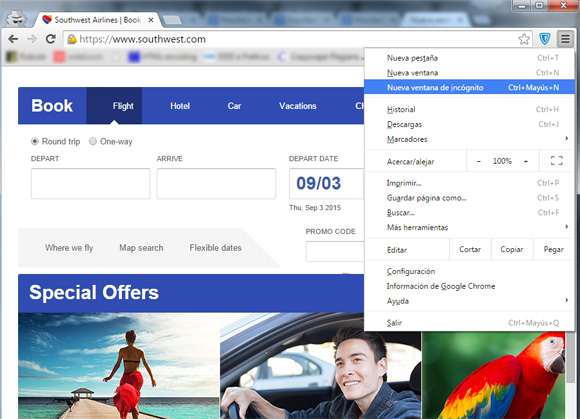Toggle fullscreen mode in the zoom row
Viewport: 580px width, 419px height.
coord(556,161)
